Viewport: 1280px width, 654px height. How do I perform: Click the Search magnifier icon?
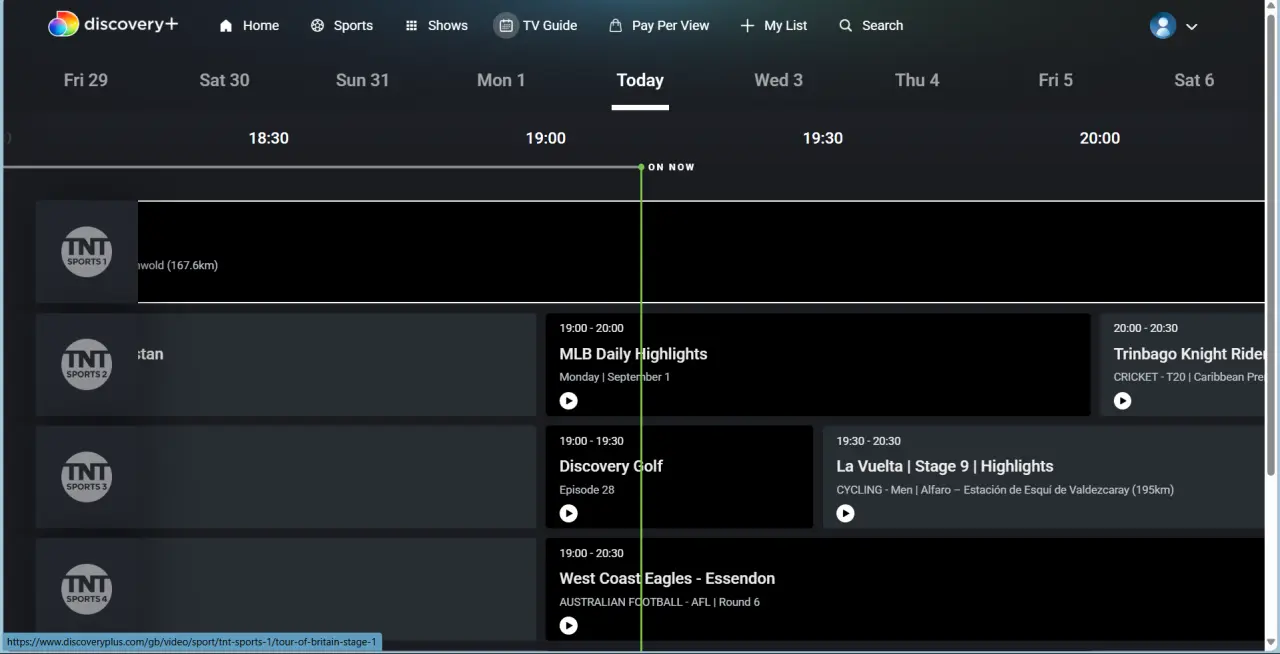(x=846, y=26)
